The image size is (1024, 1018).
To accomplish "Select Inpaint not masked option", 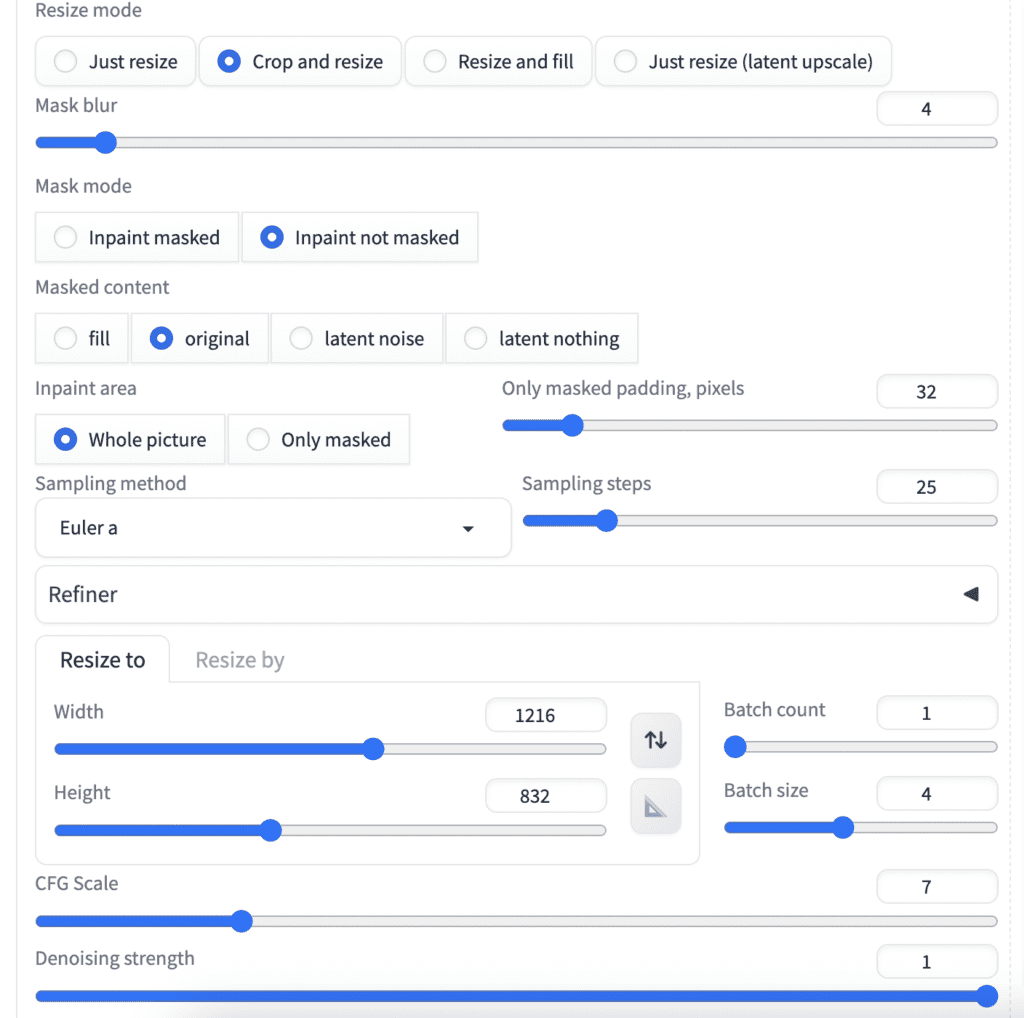I will click(x=360, y=237).
